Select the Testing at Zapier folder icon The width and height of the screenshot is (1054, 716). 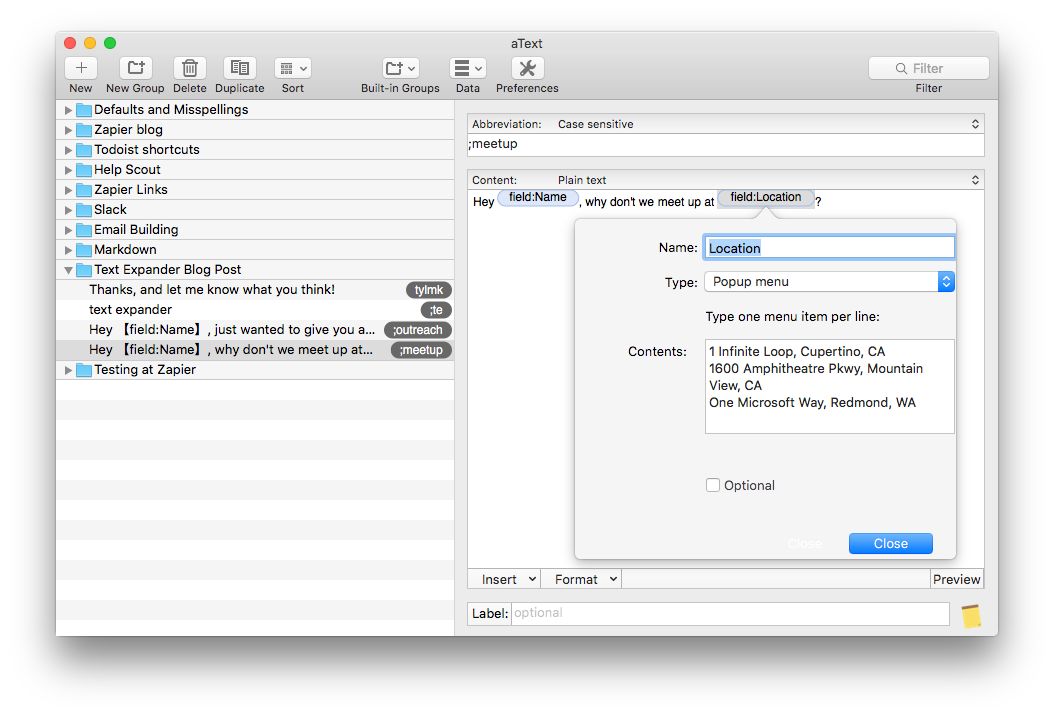(x=84, y=370)
